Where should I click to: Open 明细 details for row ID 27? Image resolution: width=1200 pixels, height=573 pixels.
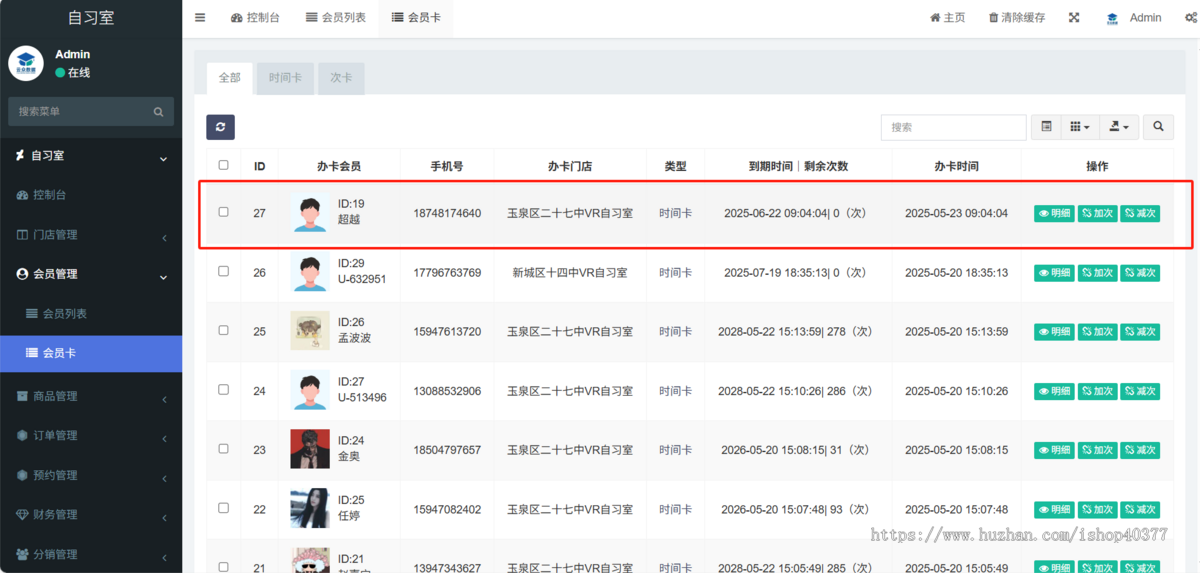click(x=1054, y=213)
